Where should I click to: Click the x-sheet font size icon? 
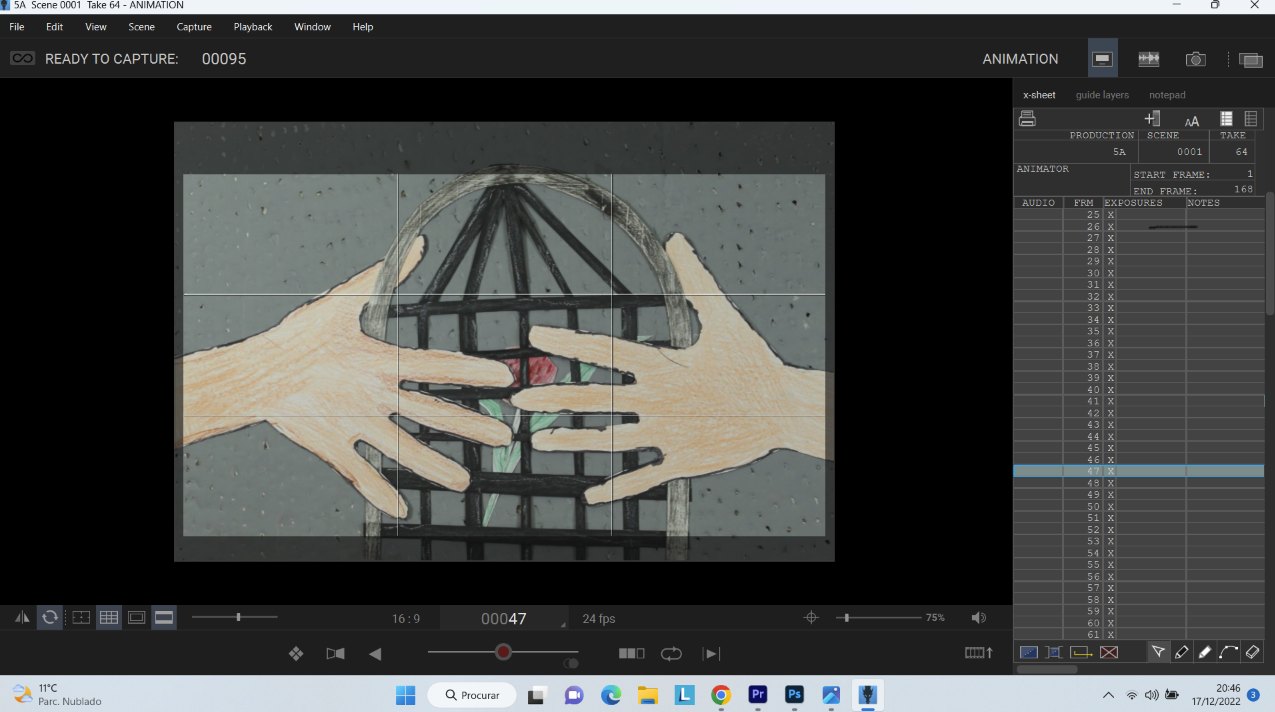tap(1191, 120)
